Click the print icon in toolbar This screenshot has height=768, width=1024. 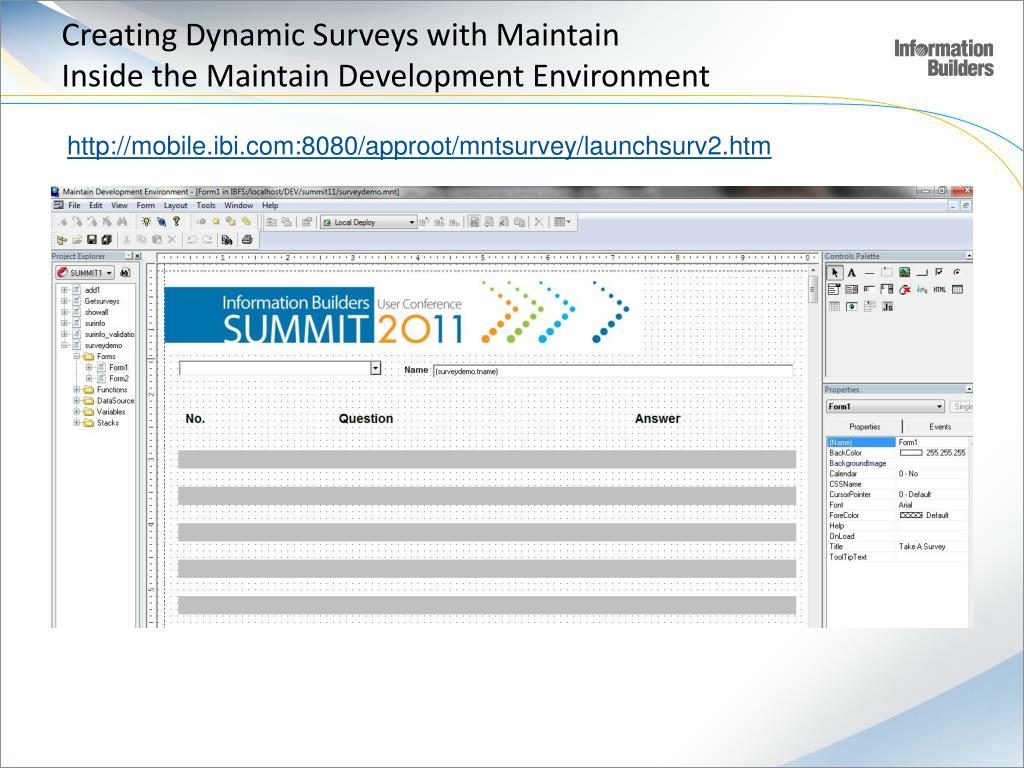(x=246, y=240)
